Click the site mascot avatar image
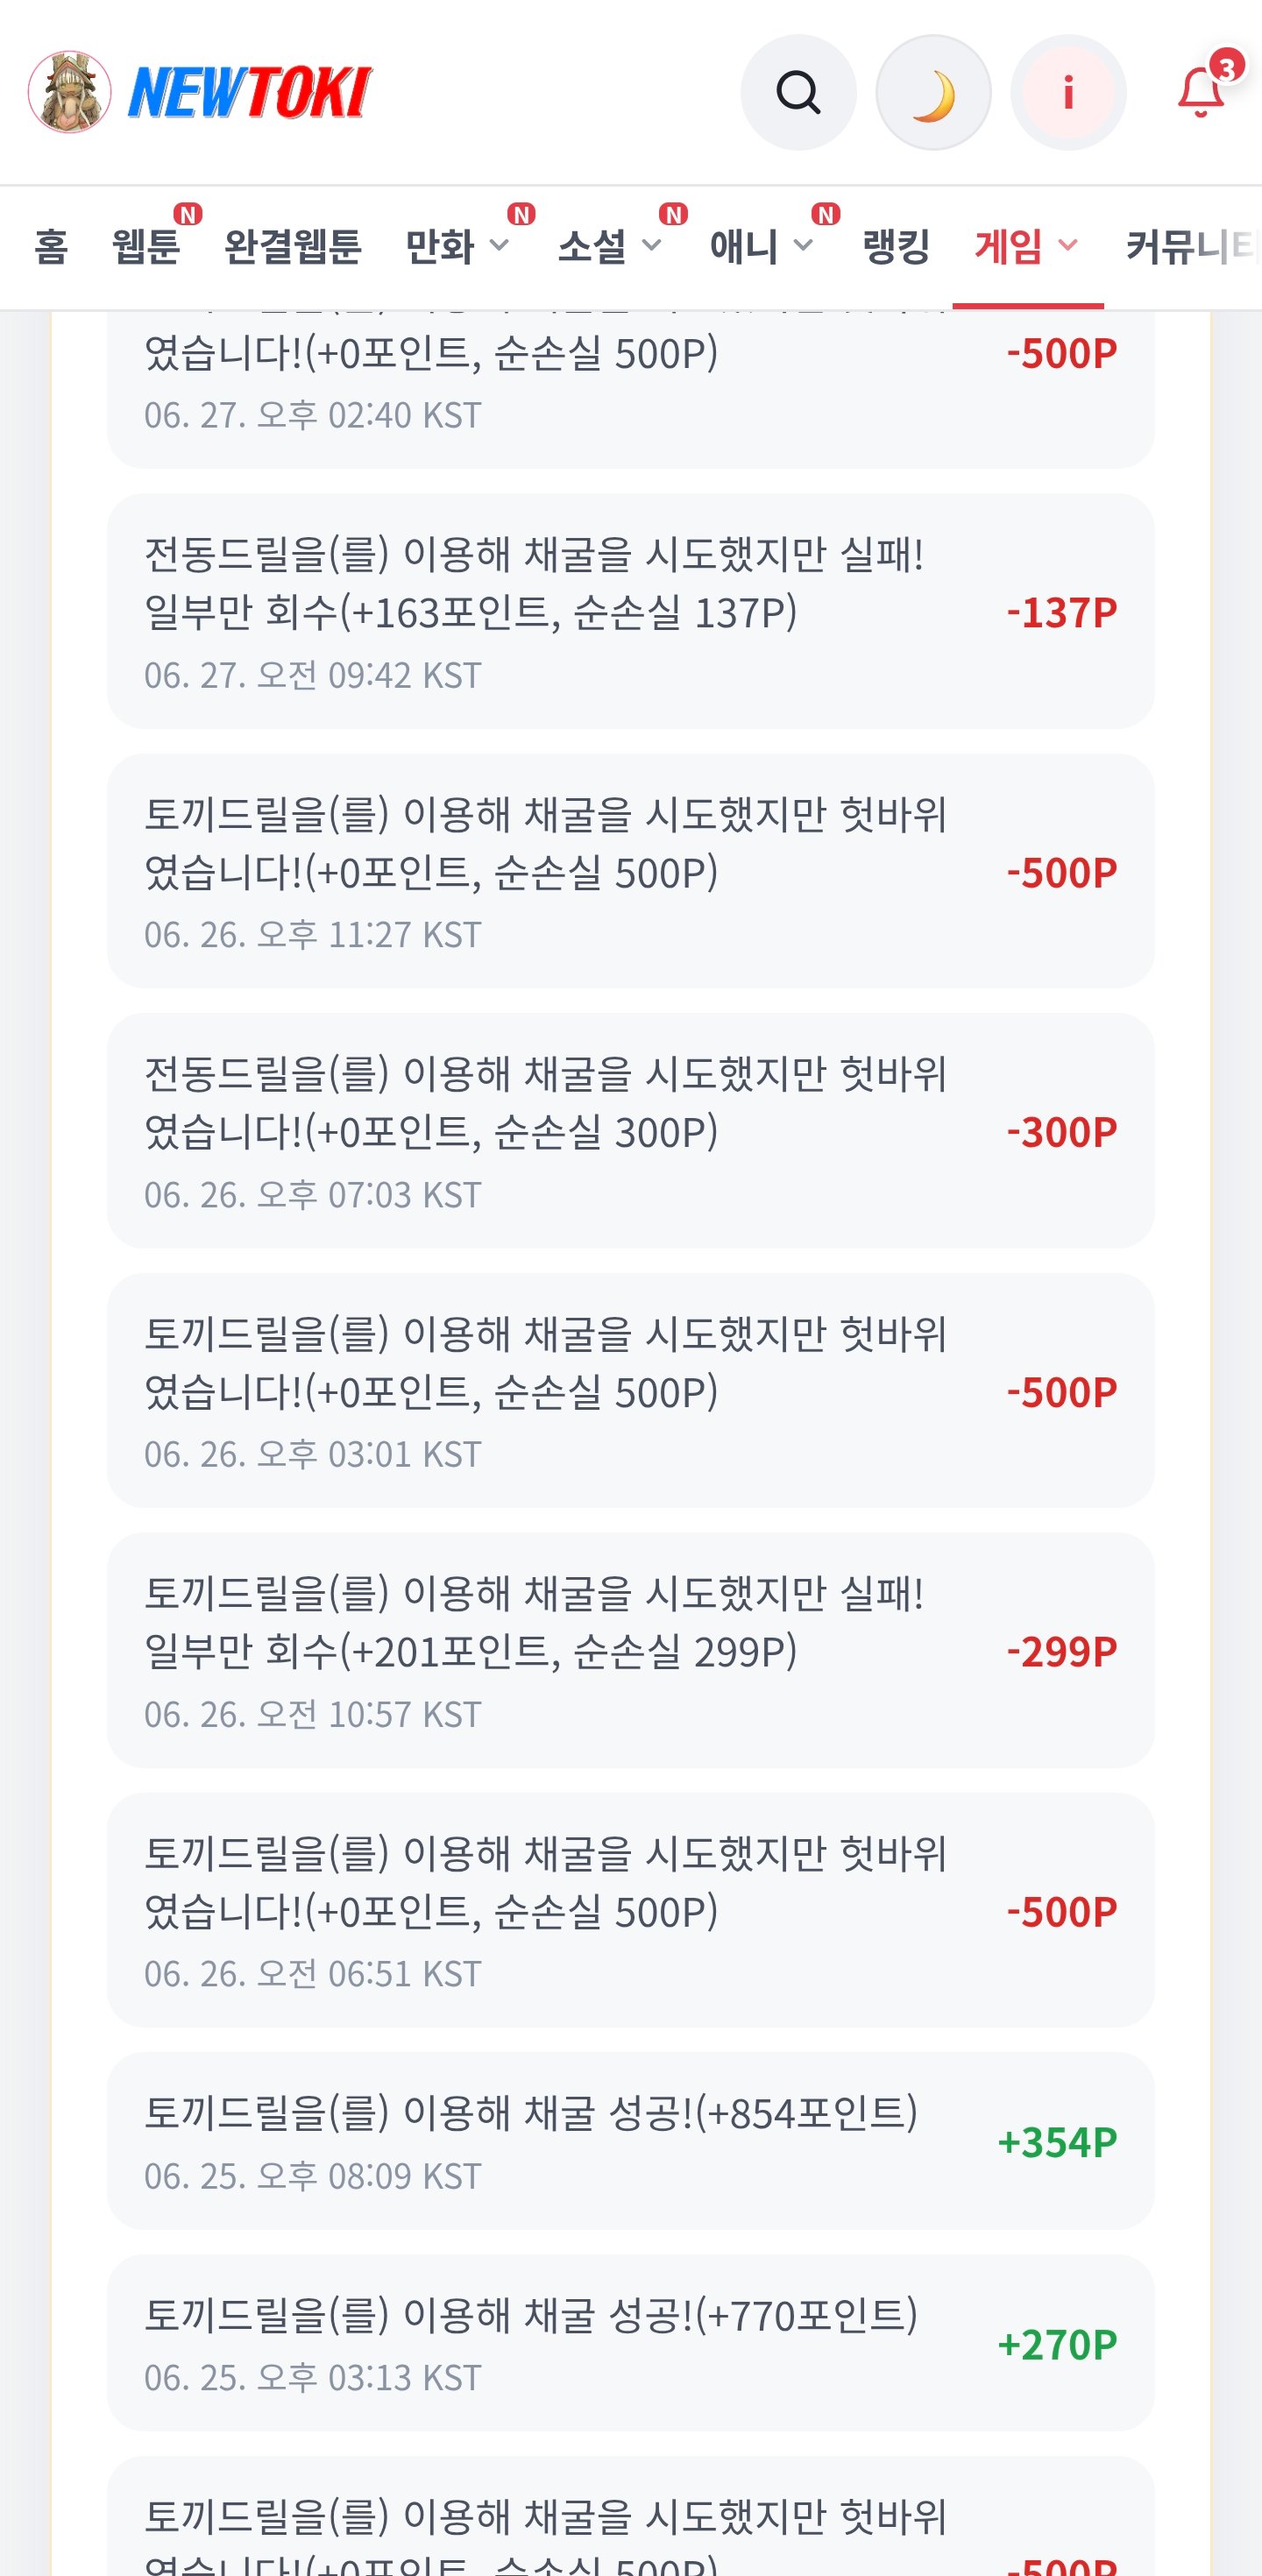Image resolution: width=1262 pixels, height=2576 pixels. point(69,92)
